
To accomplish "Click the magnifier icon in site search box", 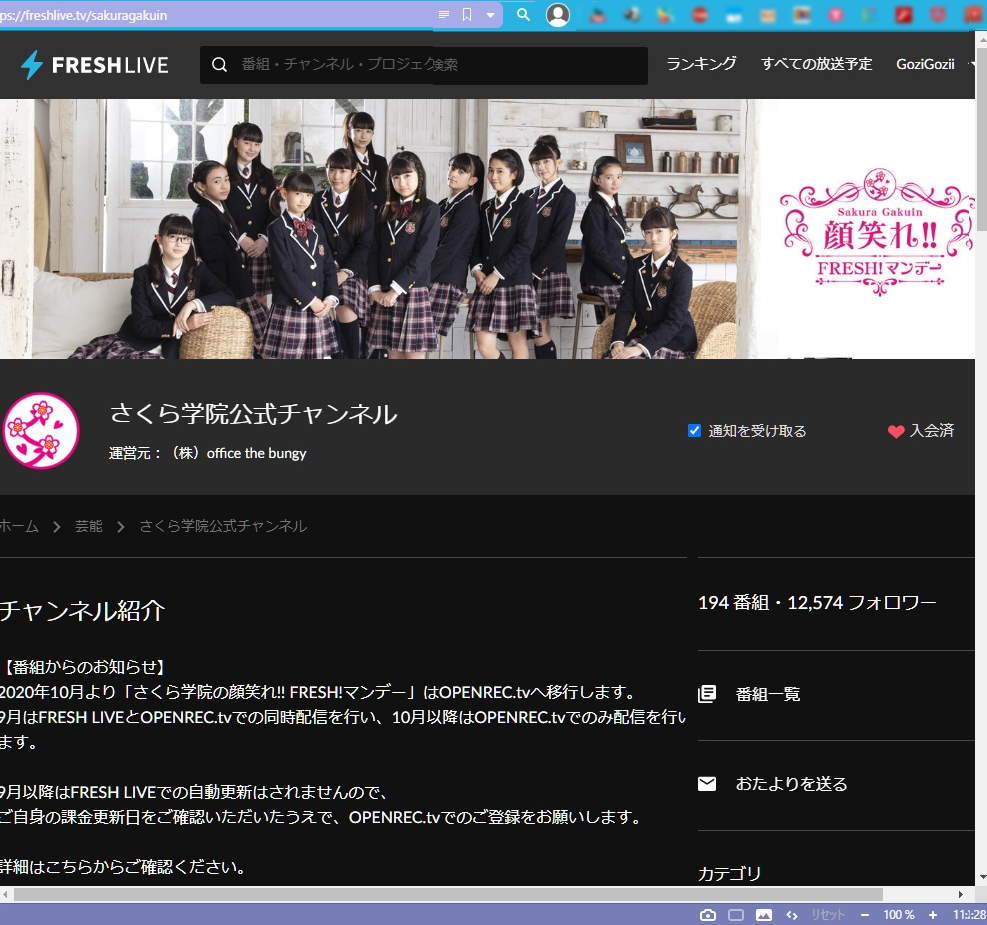I will point(219,65).
